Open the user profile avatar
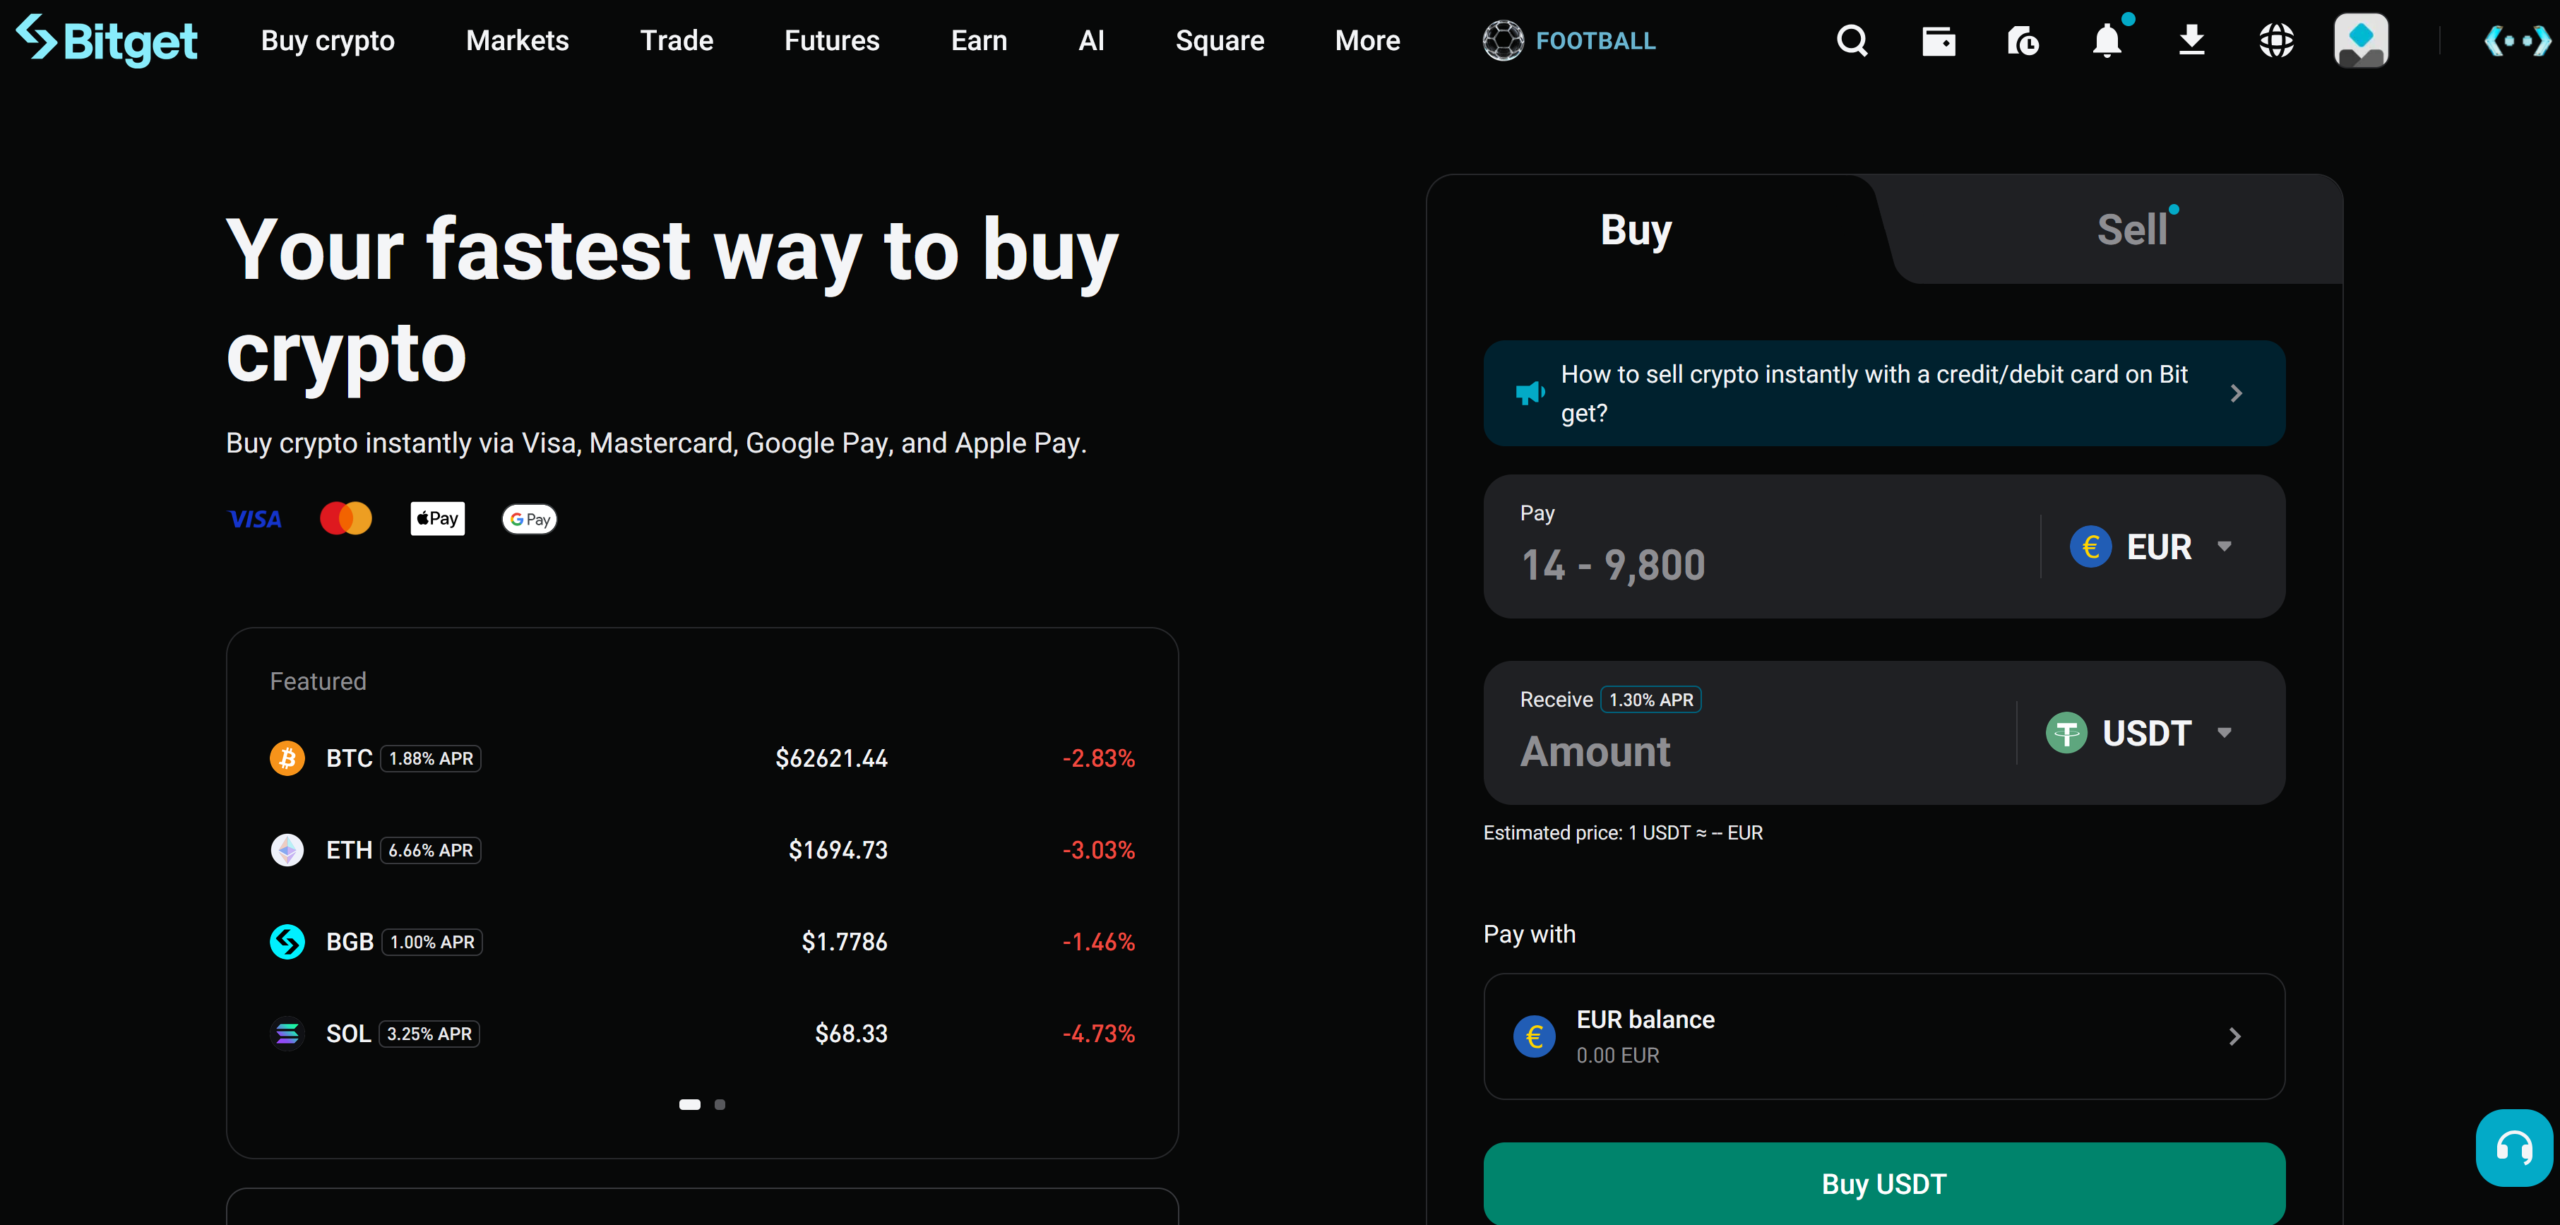The width and height of the screenshot is (2560, 1225). click(2361, 41)
